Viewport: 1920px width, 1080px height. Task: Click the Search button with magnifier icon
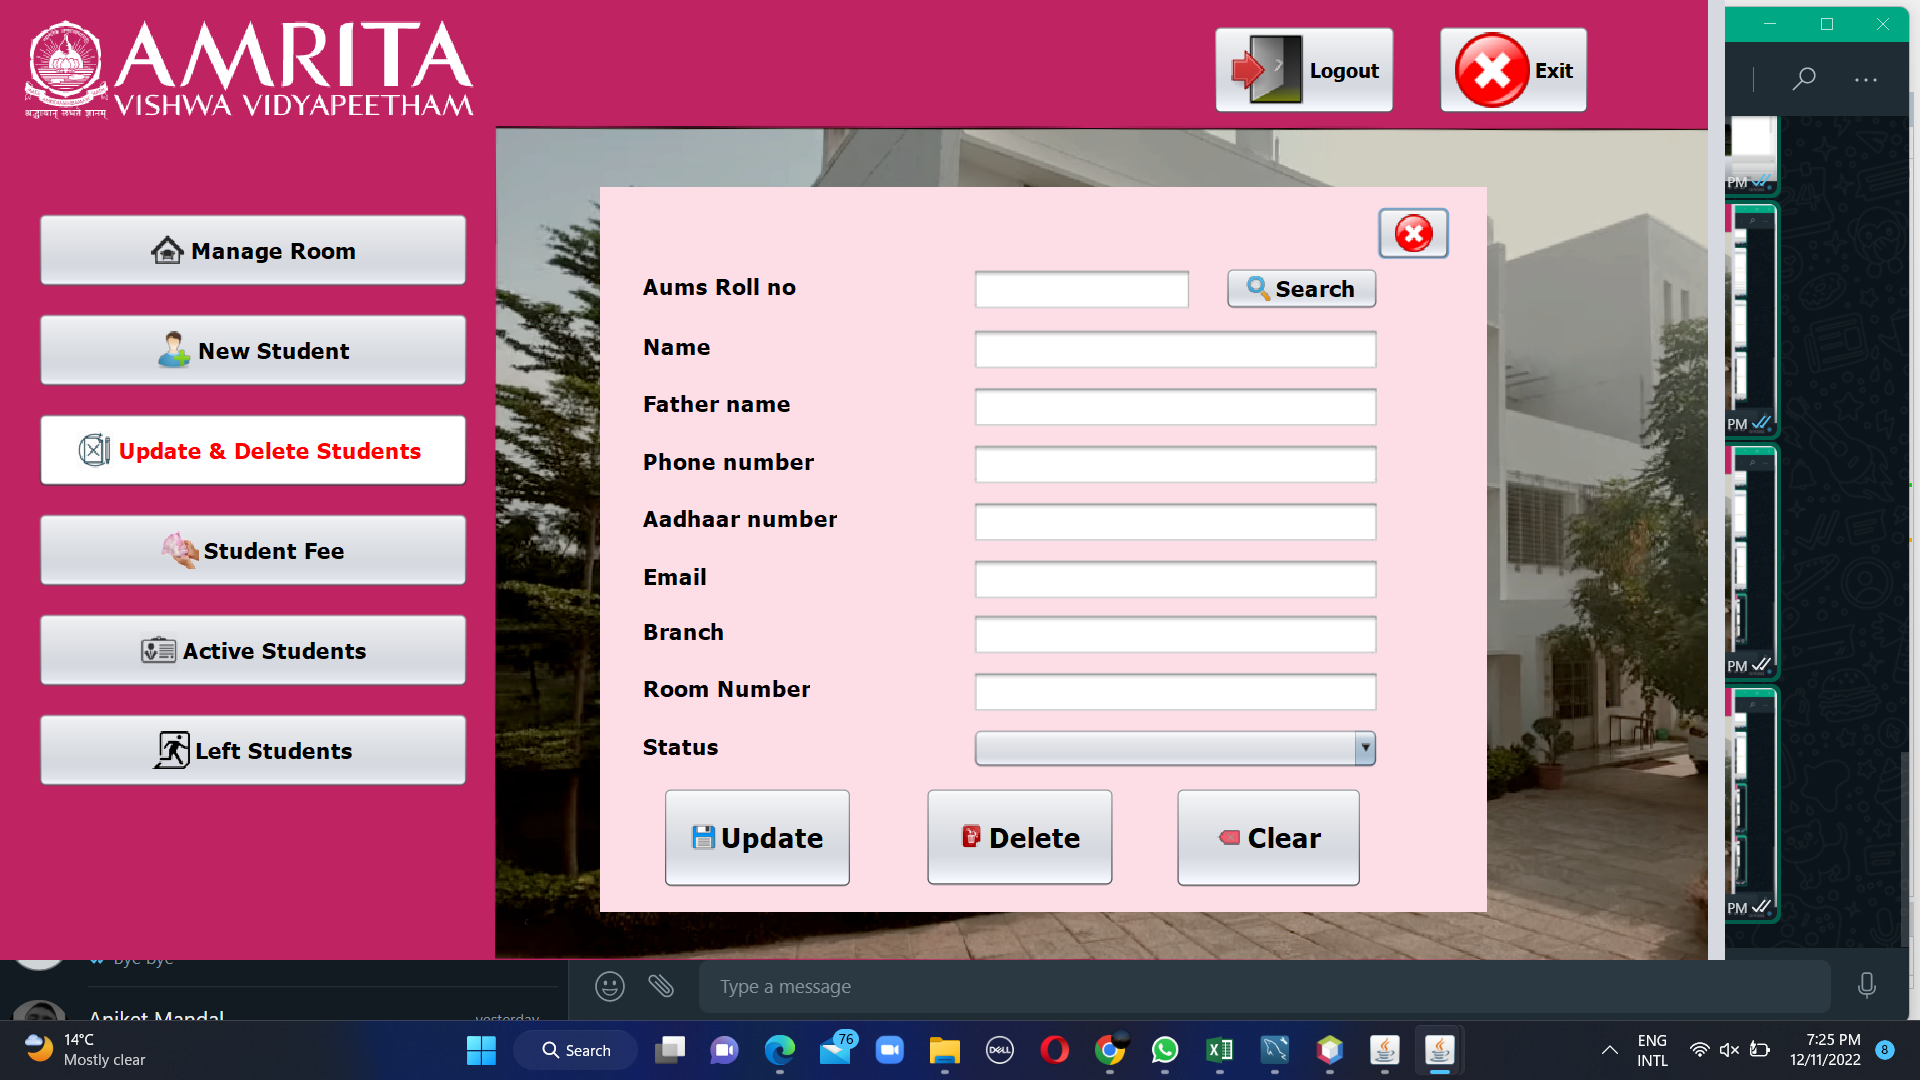[1301, 289]
